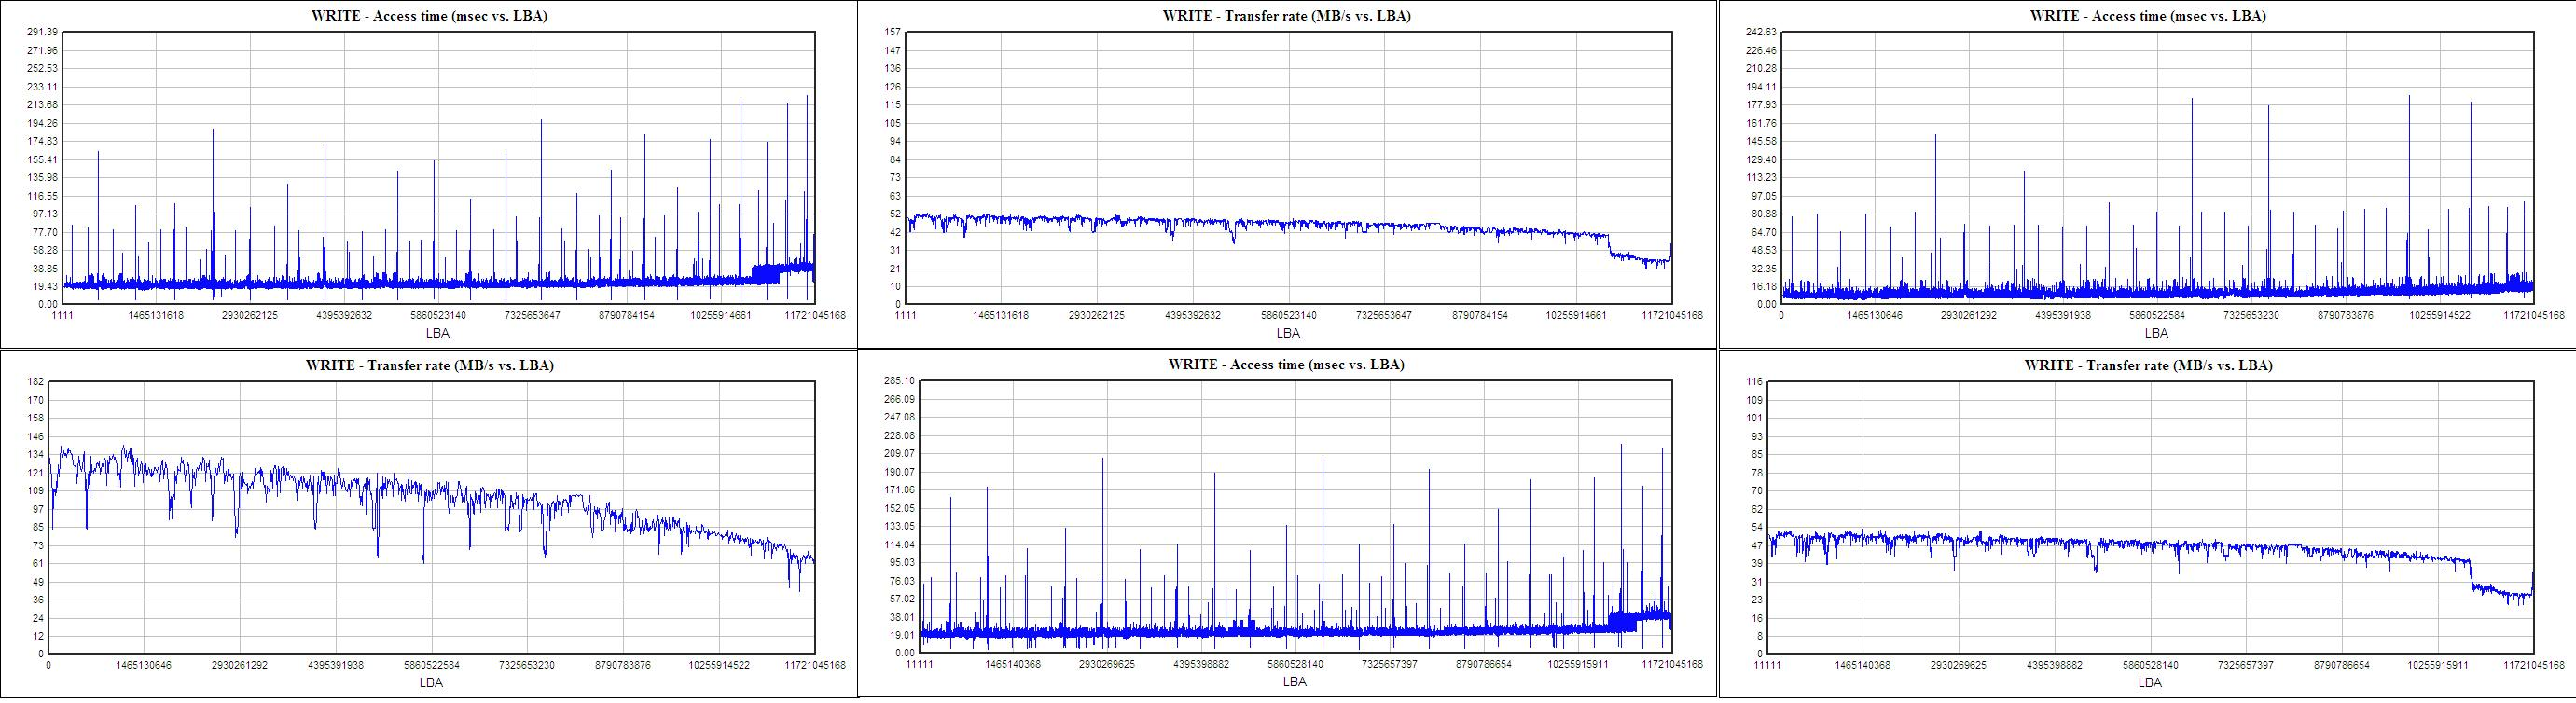Select the 38.01 axis value
The width and height of the screenshot is (2576, 703).
[903, 617]
